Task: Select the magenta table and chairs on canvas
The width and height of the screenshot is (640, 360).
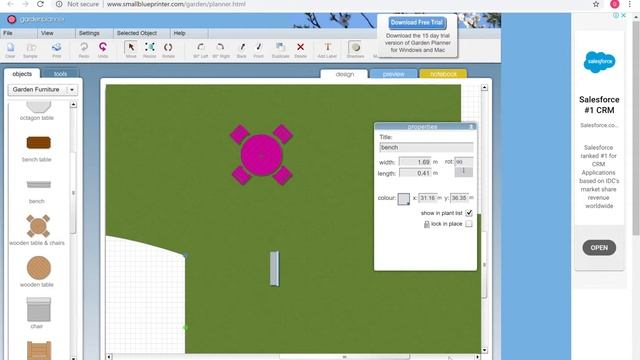Action: 261,155
